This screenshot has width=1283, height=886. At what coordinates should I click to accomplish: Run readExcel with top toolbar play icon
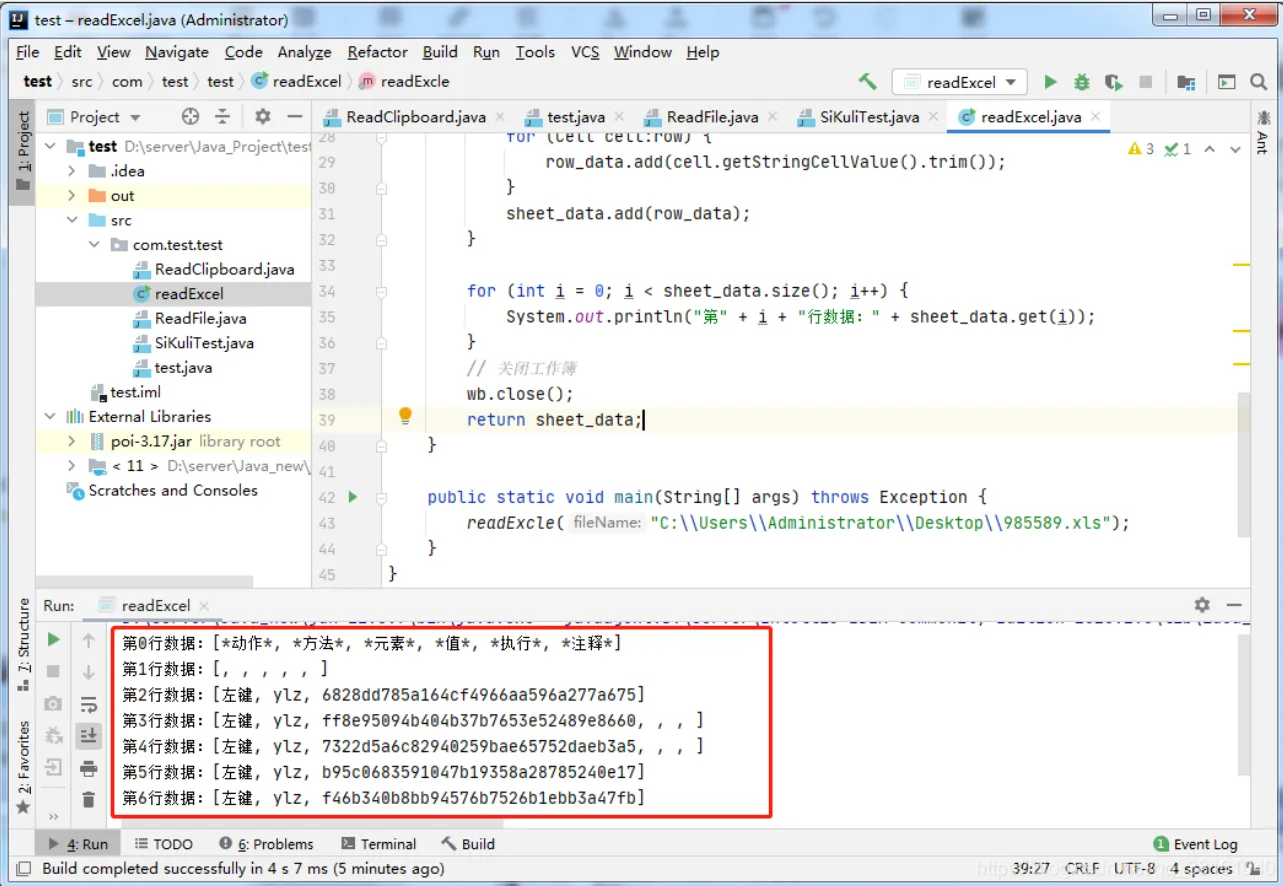(x=1050, y=82)
